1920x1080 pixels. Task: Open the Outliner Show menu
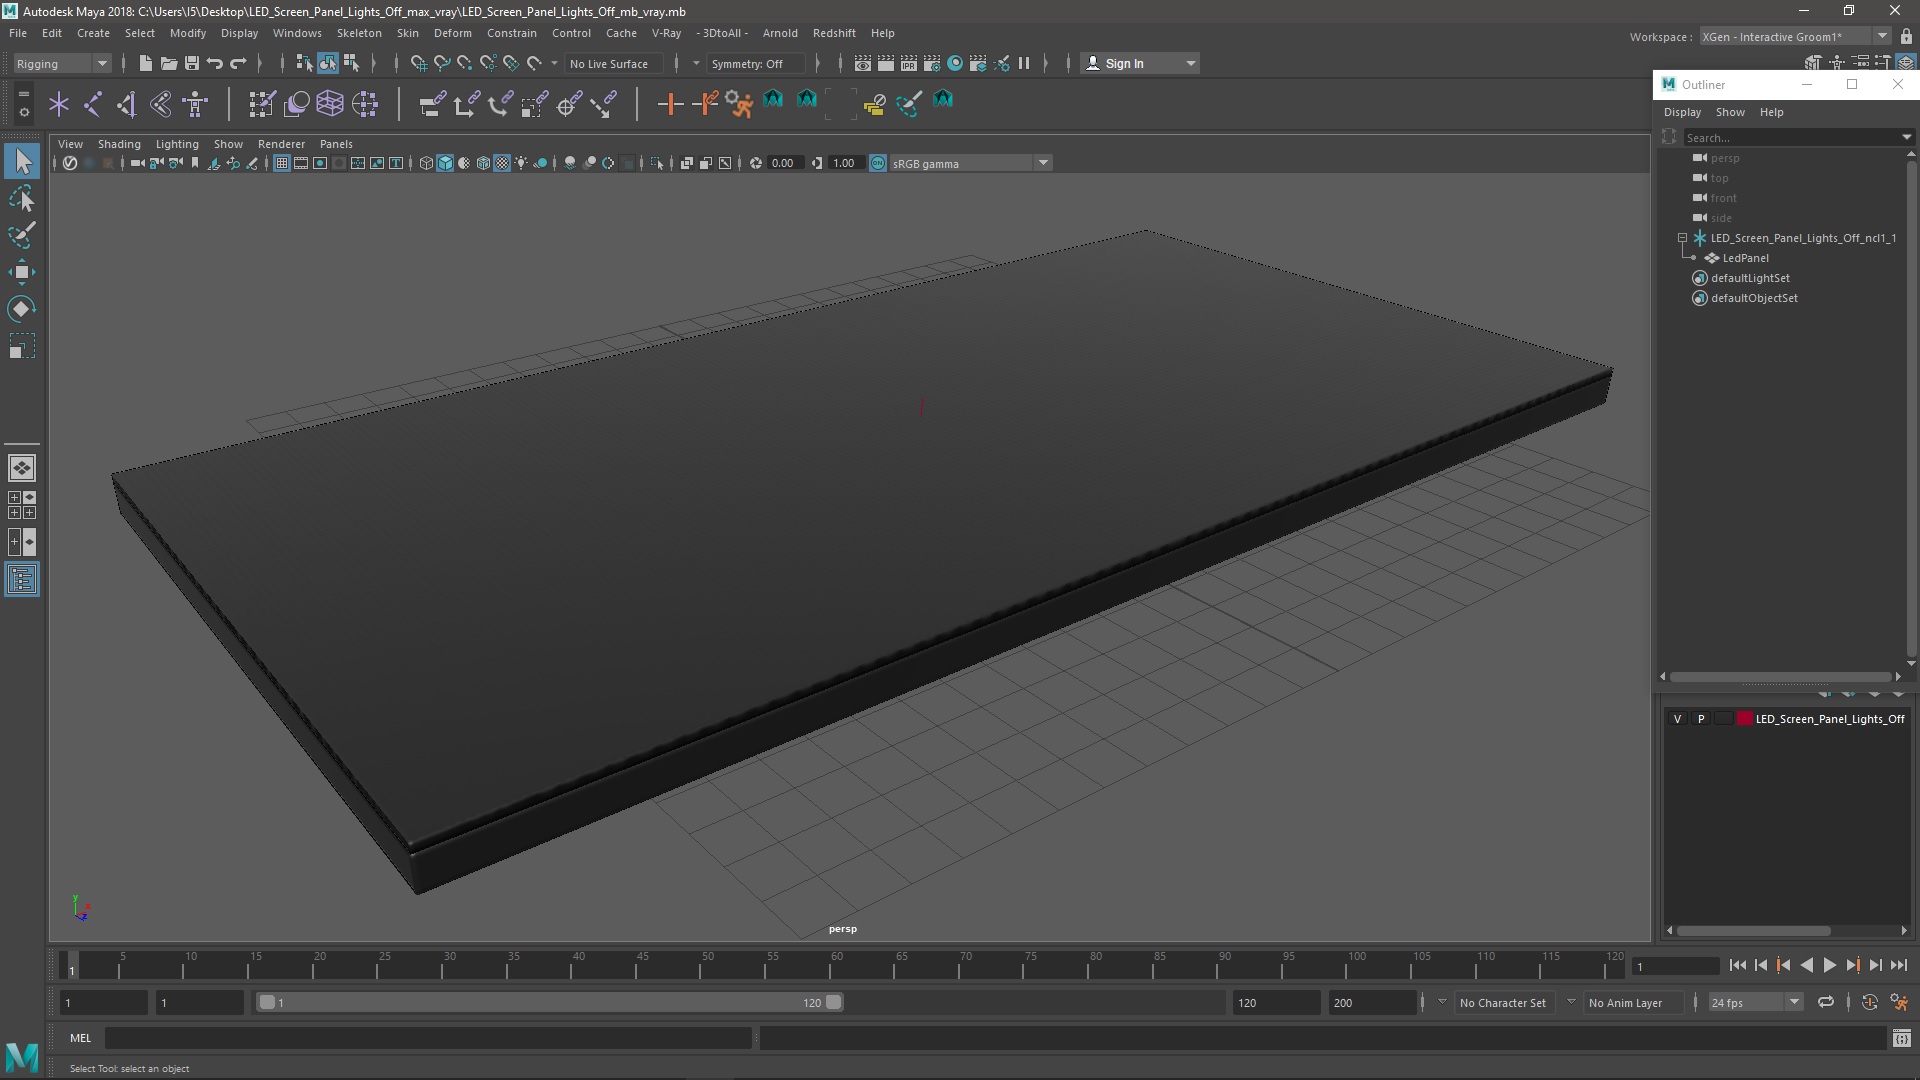[1730, 112]
